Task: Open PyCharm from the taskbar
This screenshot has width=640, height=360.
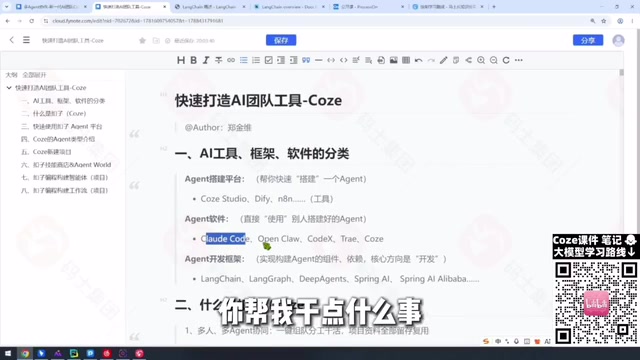Action: 74,353
